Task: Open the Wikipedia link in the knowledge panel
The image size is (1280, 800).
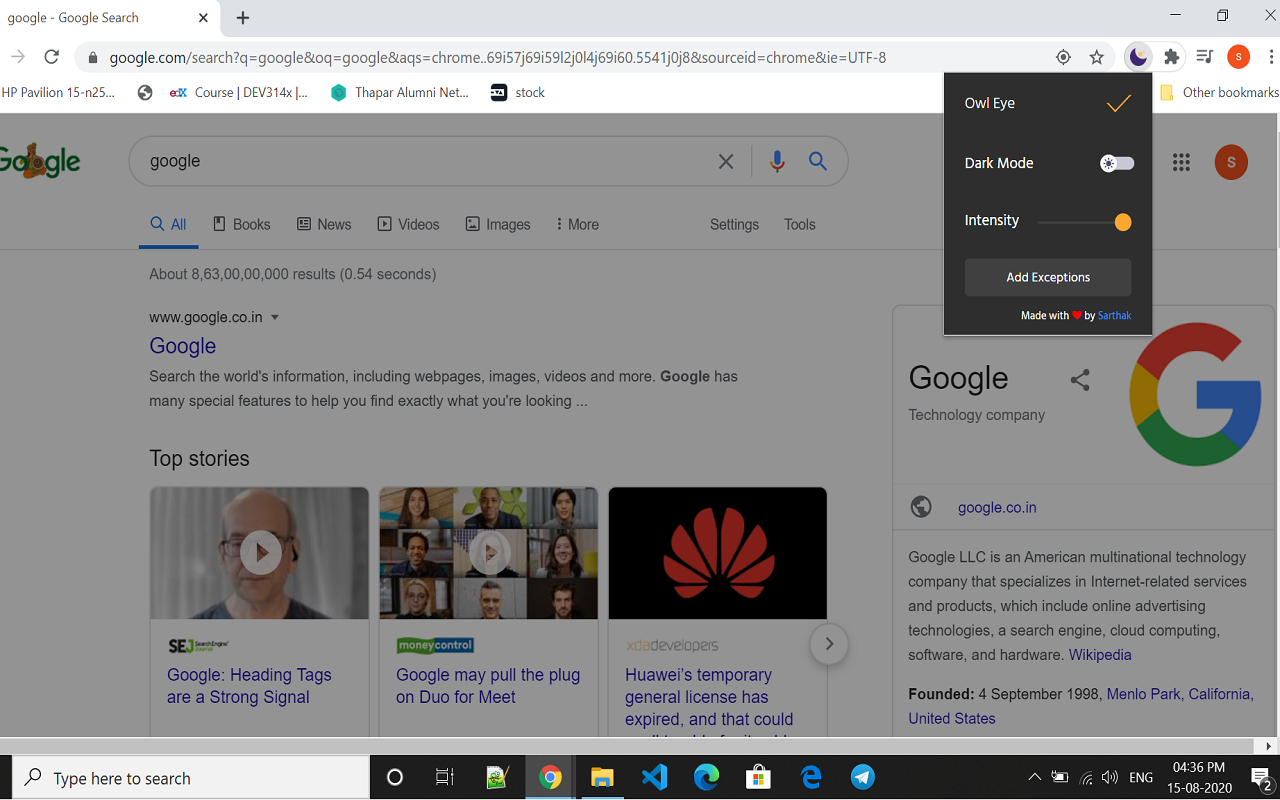Action: click(1099, 654)
